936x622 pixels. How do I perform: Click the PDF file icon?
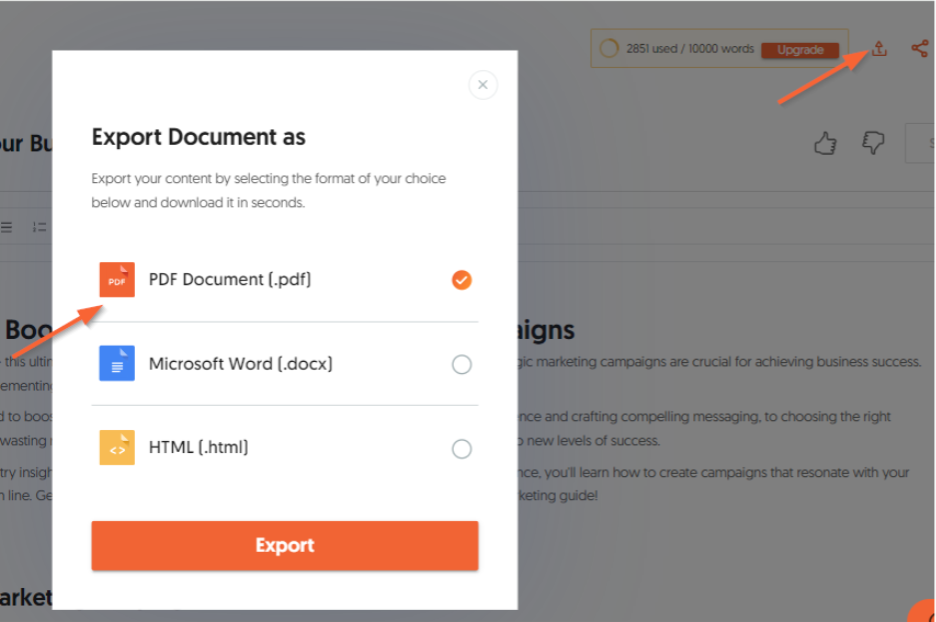click(x=116, y=279)
